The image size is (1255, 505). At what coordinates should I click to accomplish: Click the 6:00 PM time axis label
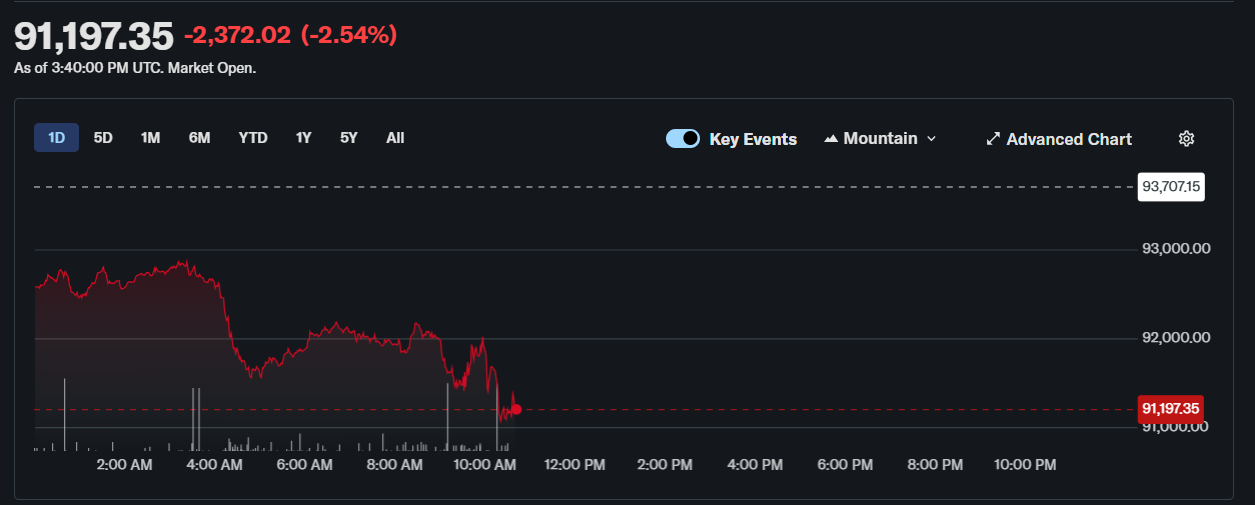[845, 465]
